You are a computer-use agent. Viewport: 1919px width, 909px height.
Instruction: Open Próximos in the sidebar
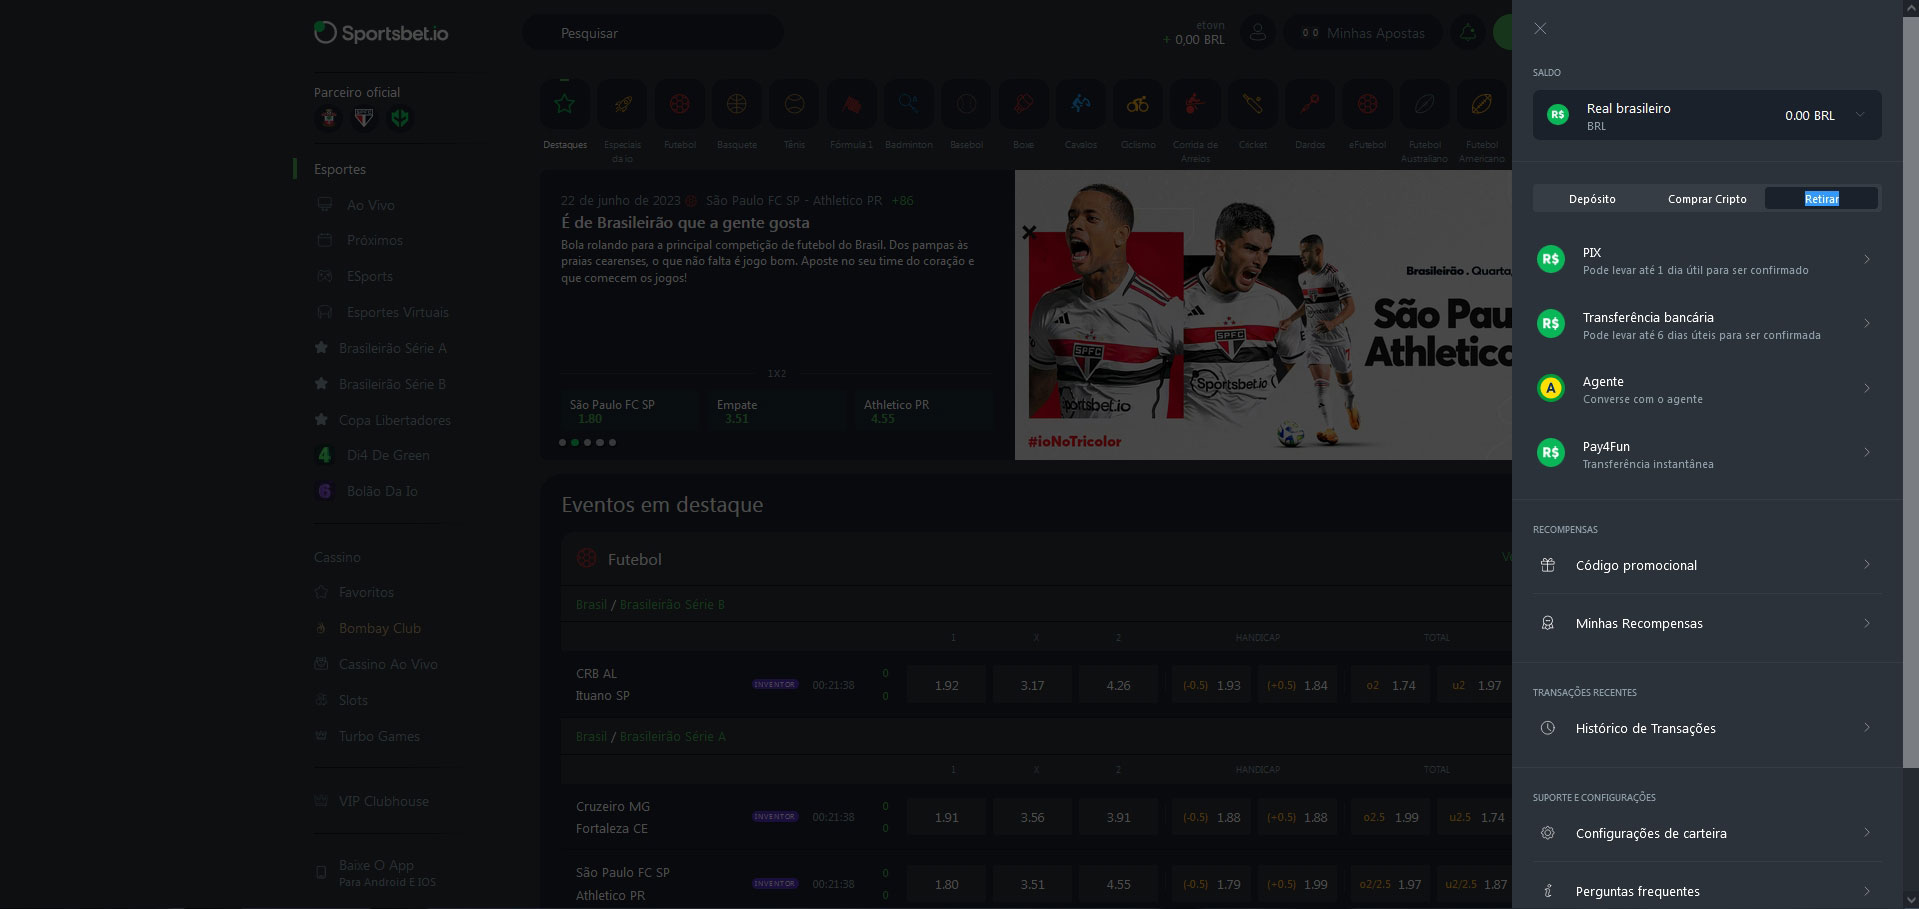pos(375,240)
